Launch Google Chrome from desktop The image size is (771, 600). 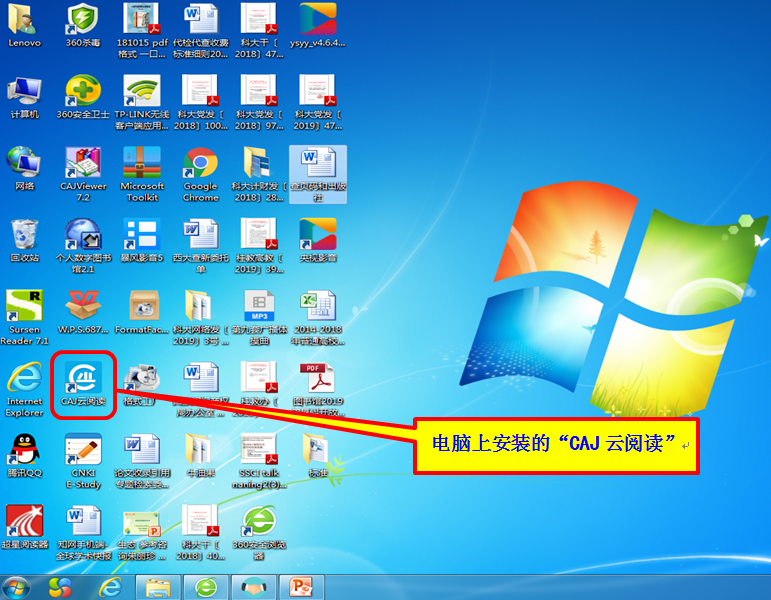tap(201, 175)
